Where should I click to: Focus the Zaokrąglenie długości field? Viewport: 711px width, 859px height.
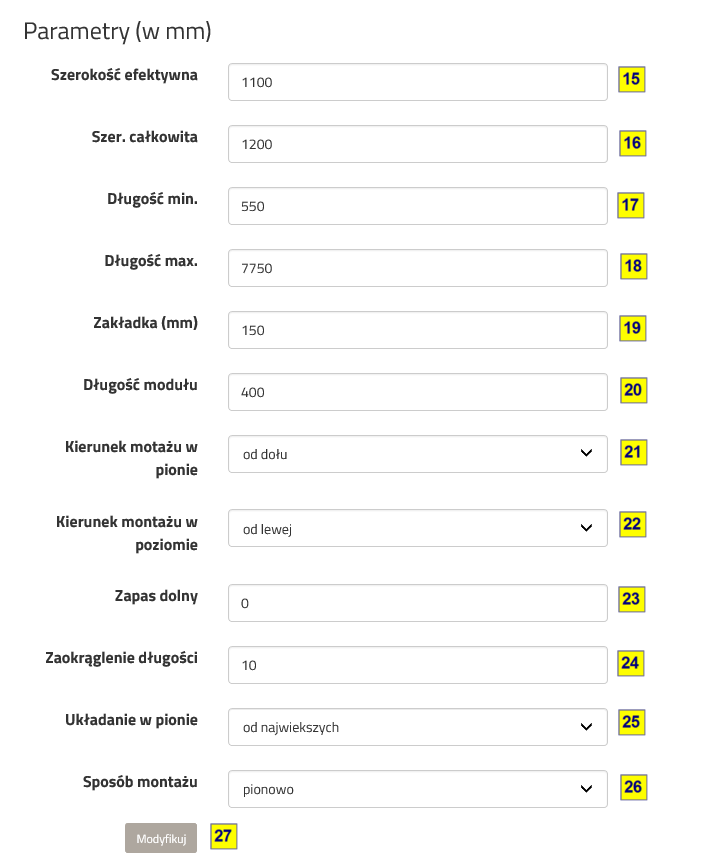pyautogui.click(x=417, y=664)
